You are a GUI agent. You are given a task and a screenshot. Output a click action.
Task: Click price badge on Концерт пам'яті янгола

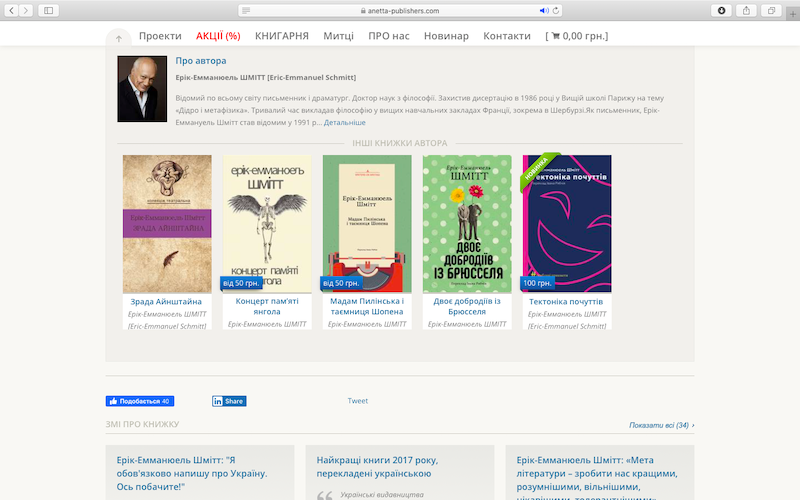pos(241,283)
